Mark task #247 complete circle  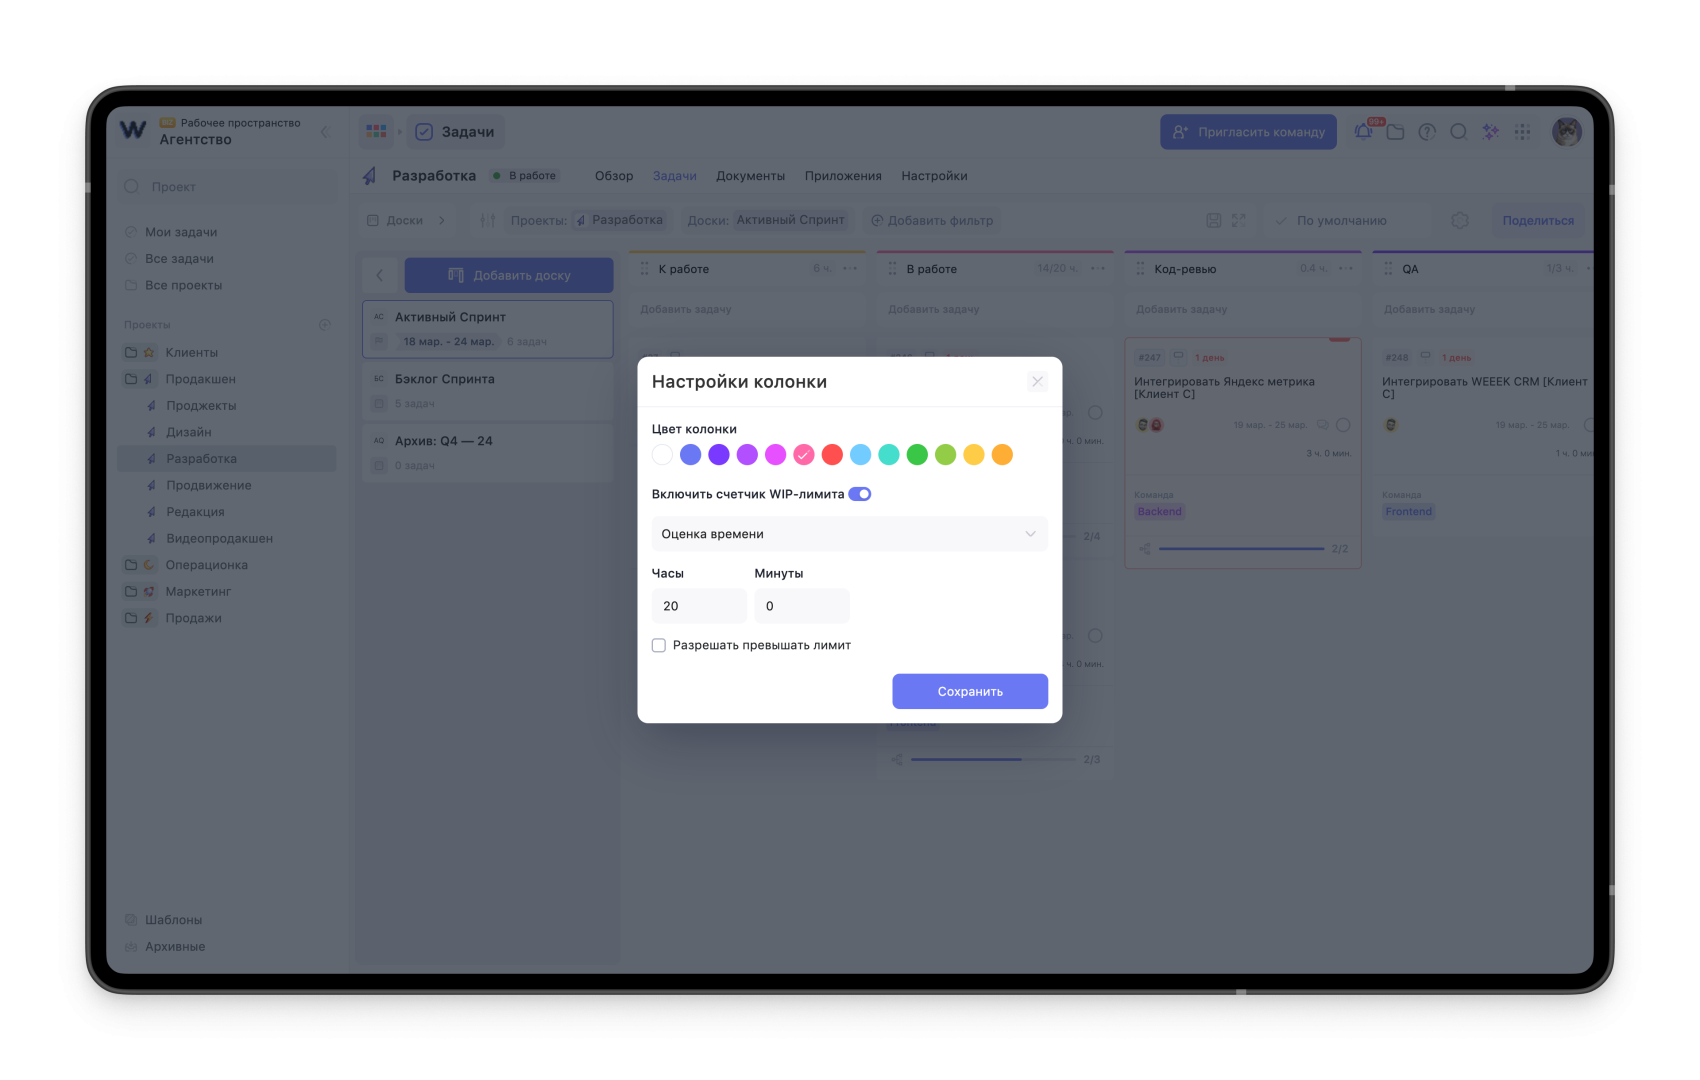pyautogui.click(x=1343, y=425)
